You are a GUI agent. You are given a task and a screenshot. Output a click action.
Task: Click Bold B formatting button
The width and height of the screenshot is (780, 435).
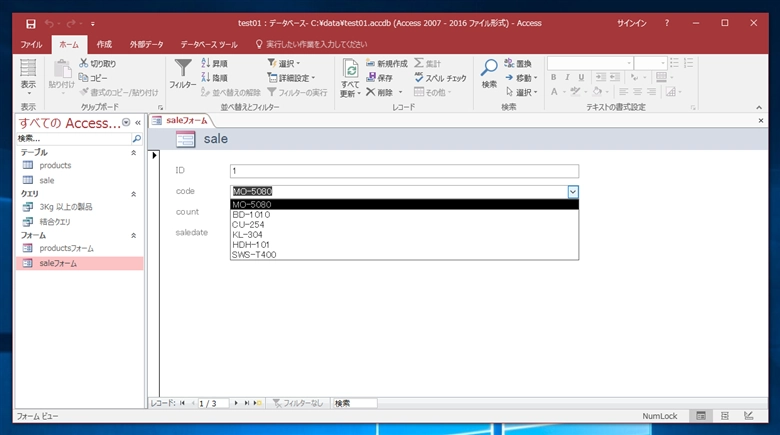[x=554, y=77]
